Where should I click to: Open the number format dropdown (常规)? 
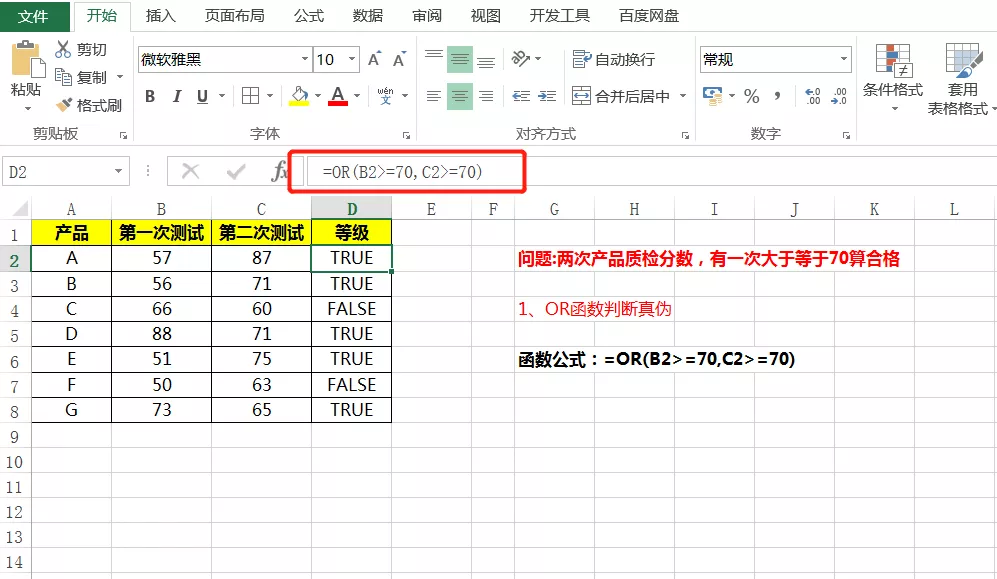pyautogui.click(x=844, y=59)
